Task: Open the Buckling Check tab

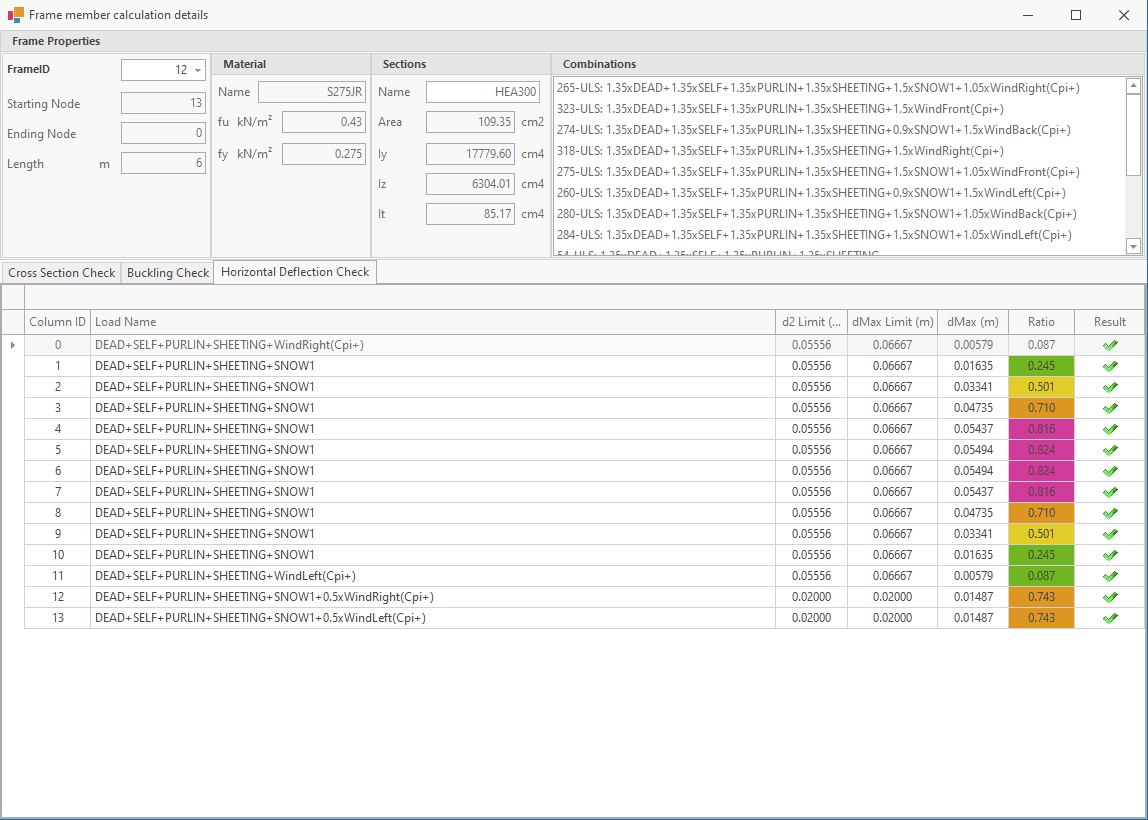Action: [x=168, y=273]
